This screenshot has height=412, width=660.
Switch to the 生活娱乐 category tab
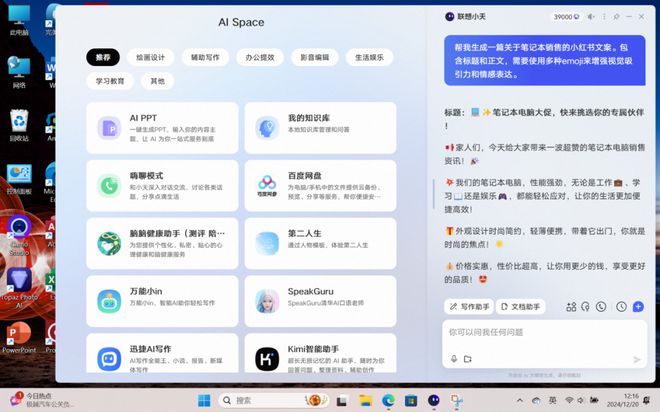370,57
